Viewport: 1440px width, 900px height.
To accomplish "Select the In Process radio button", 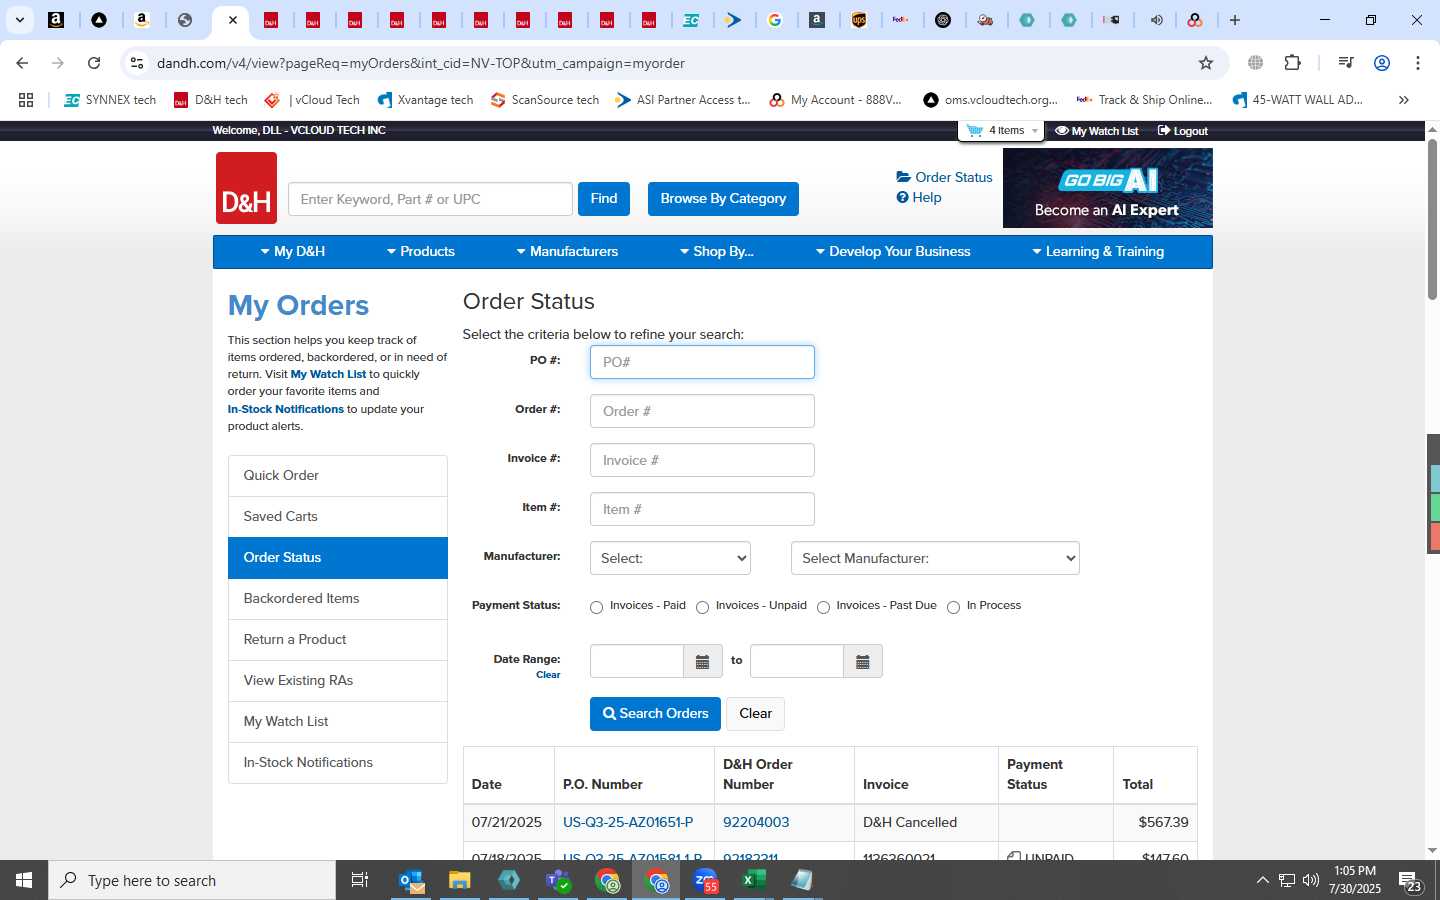I will coord(954,607).
